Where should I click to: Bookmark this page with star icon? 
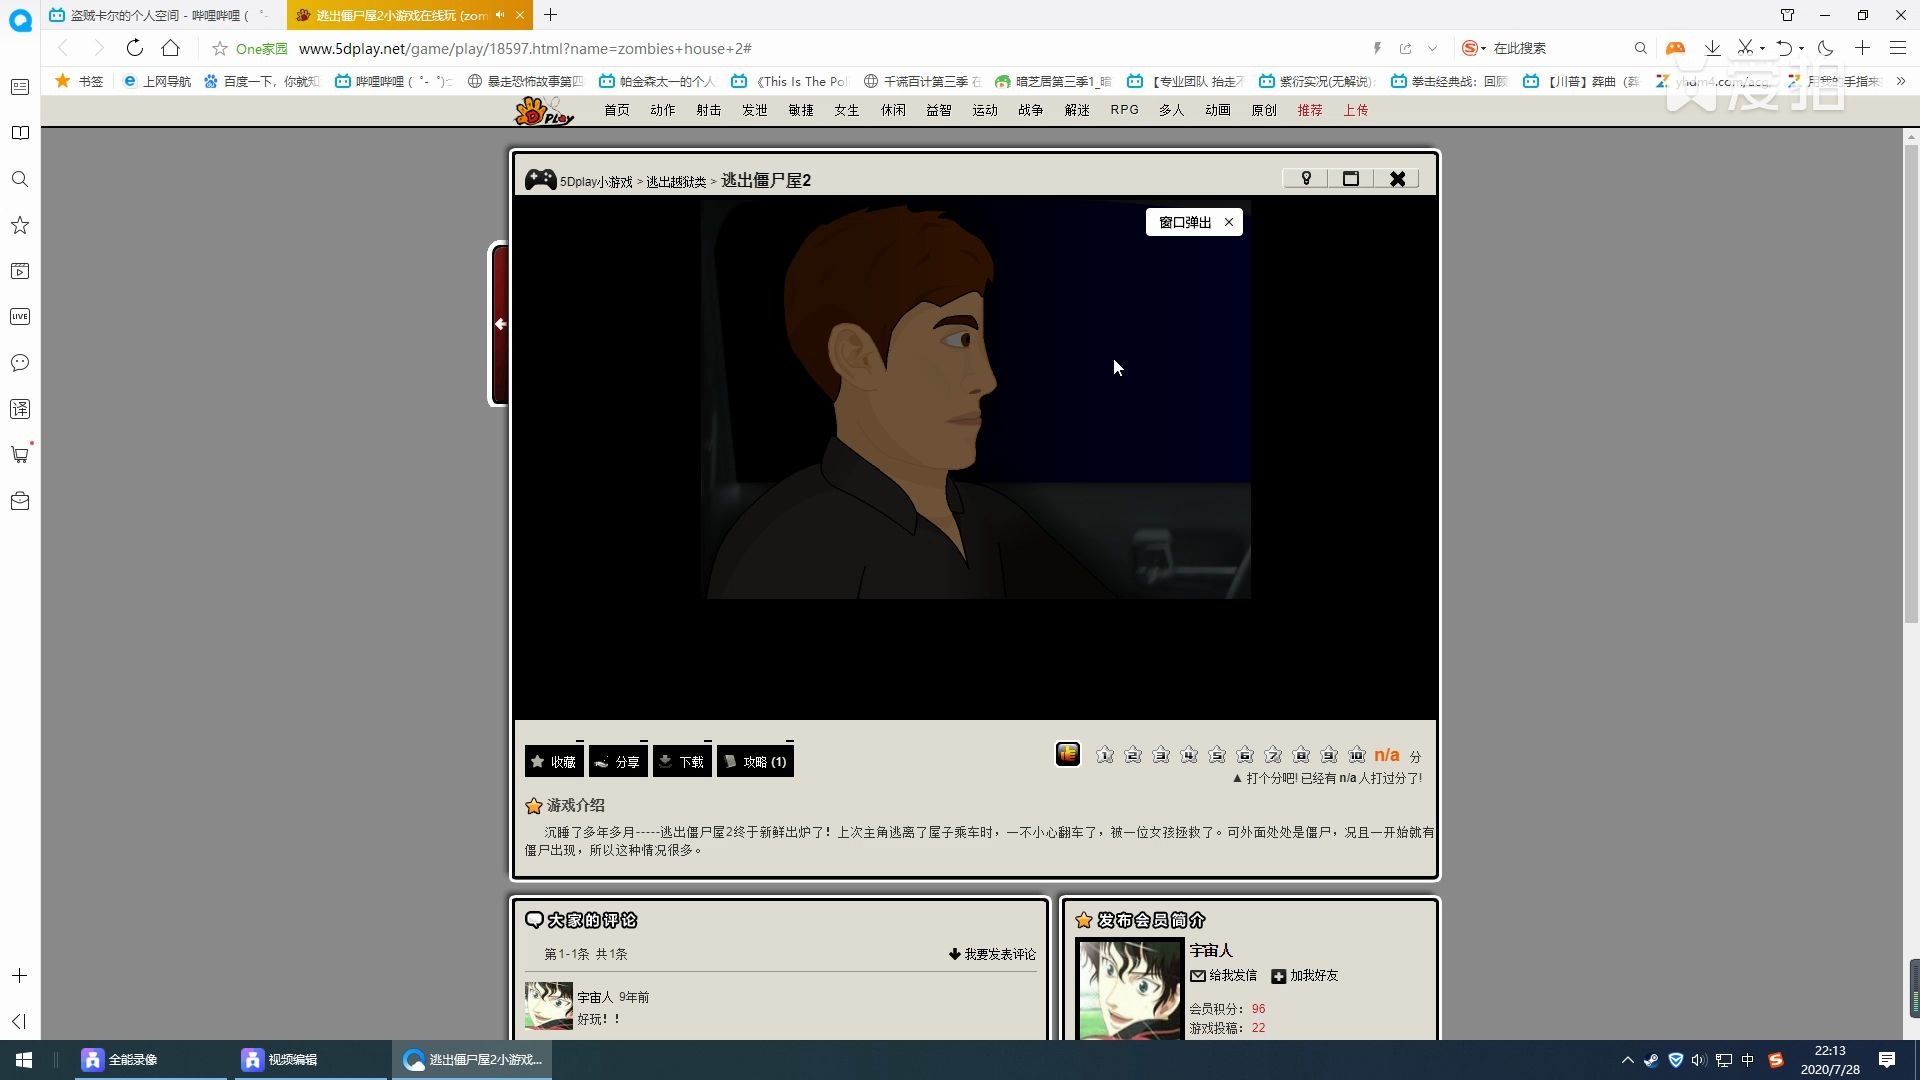pyautogui.click(x=220, y=48)
